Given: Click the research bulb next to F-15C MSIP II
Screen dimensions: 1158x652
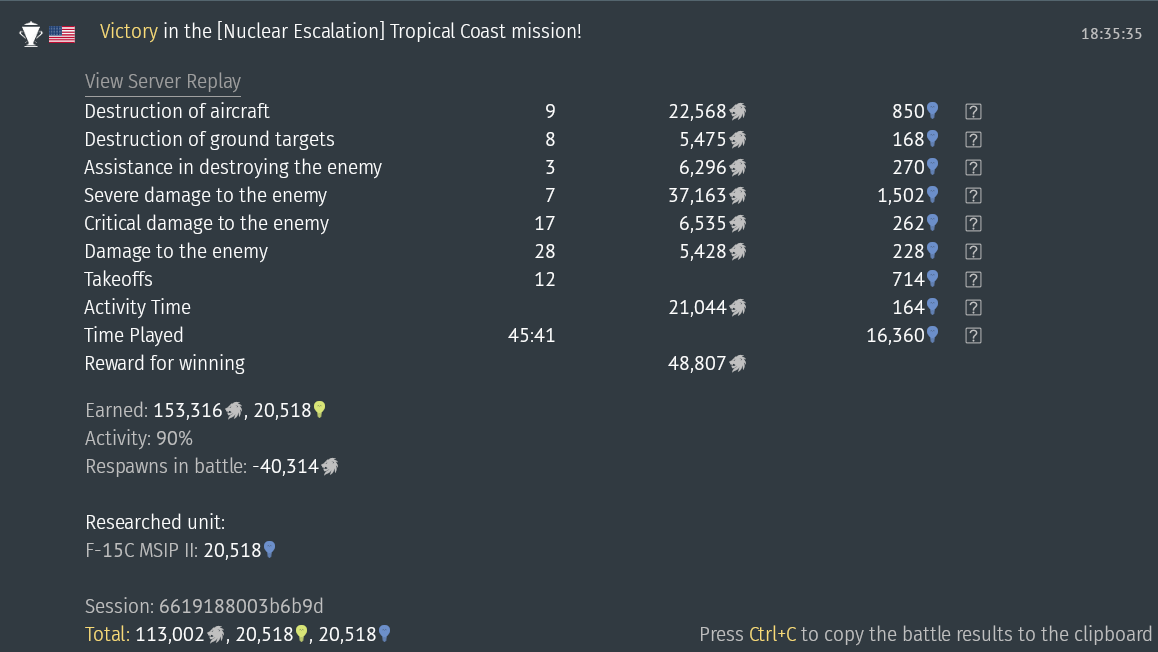Looking at the screenshot, I should point(269,550).
